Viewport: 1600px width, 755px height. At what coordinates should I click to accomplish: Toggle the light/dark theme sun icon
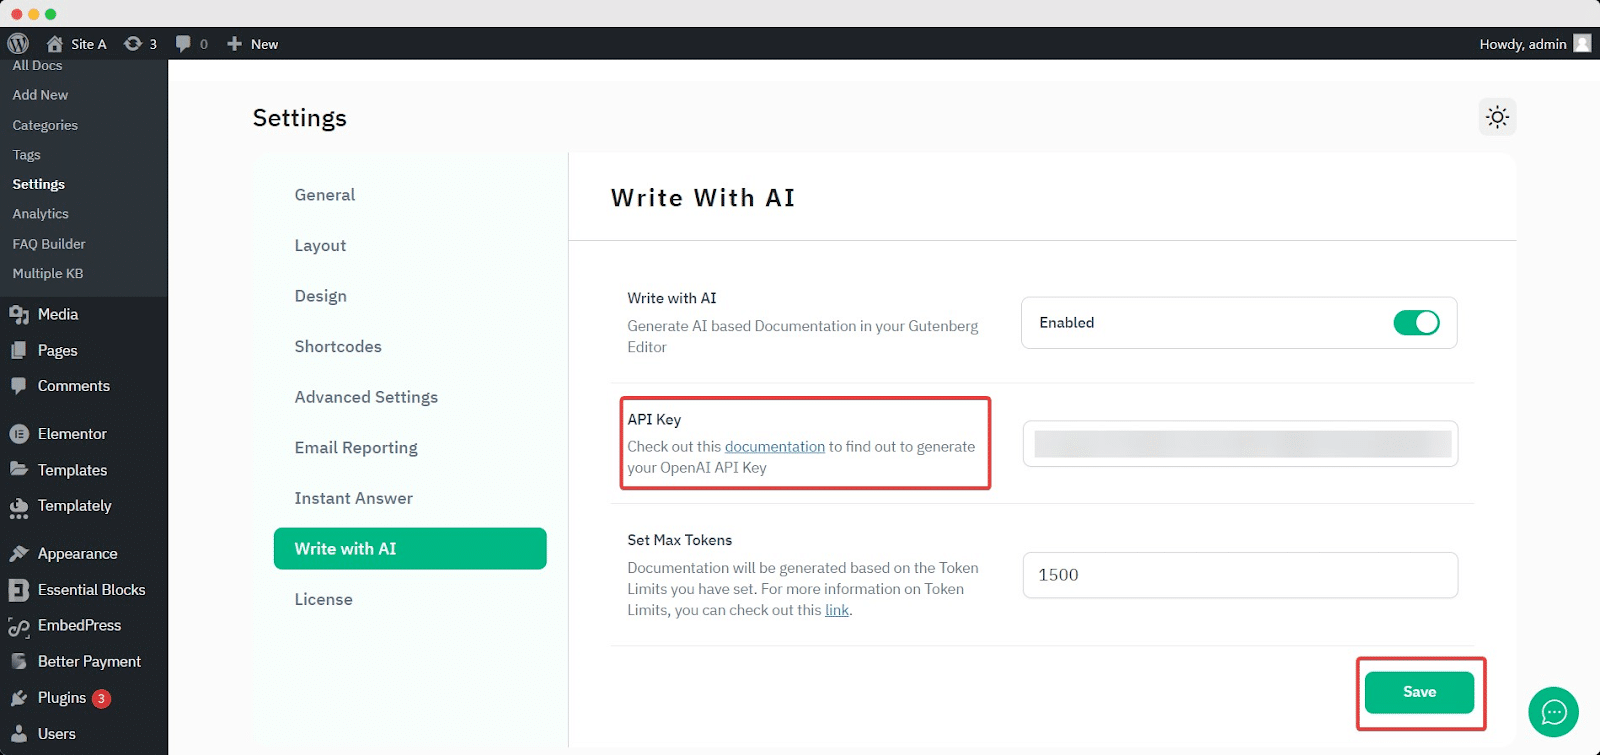coord(1496,117)
